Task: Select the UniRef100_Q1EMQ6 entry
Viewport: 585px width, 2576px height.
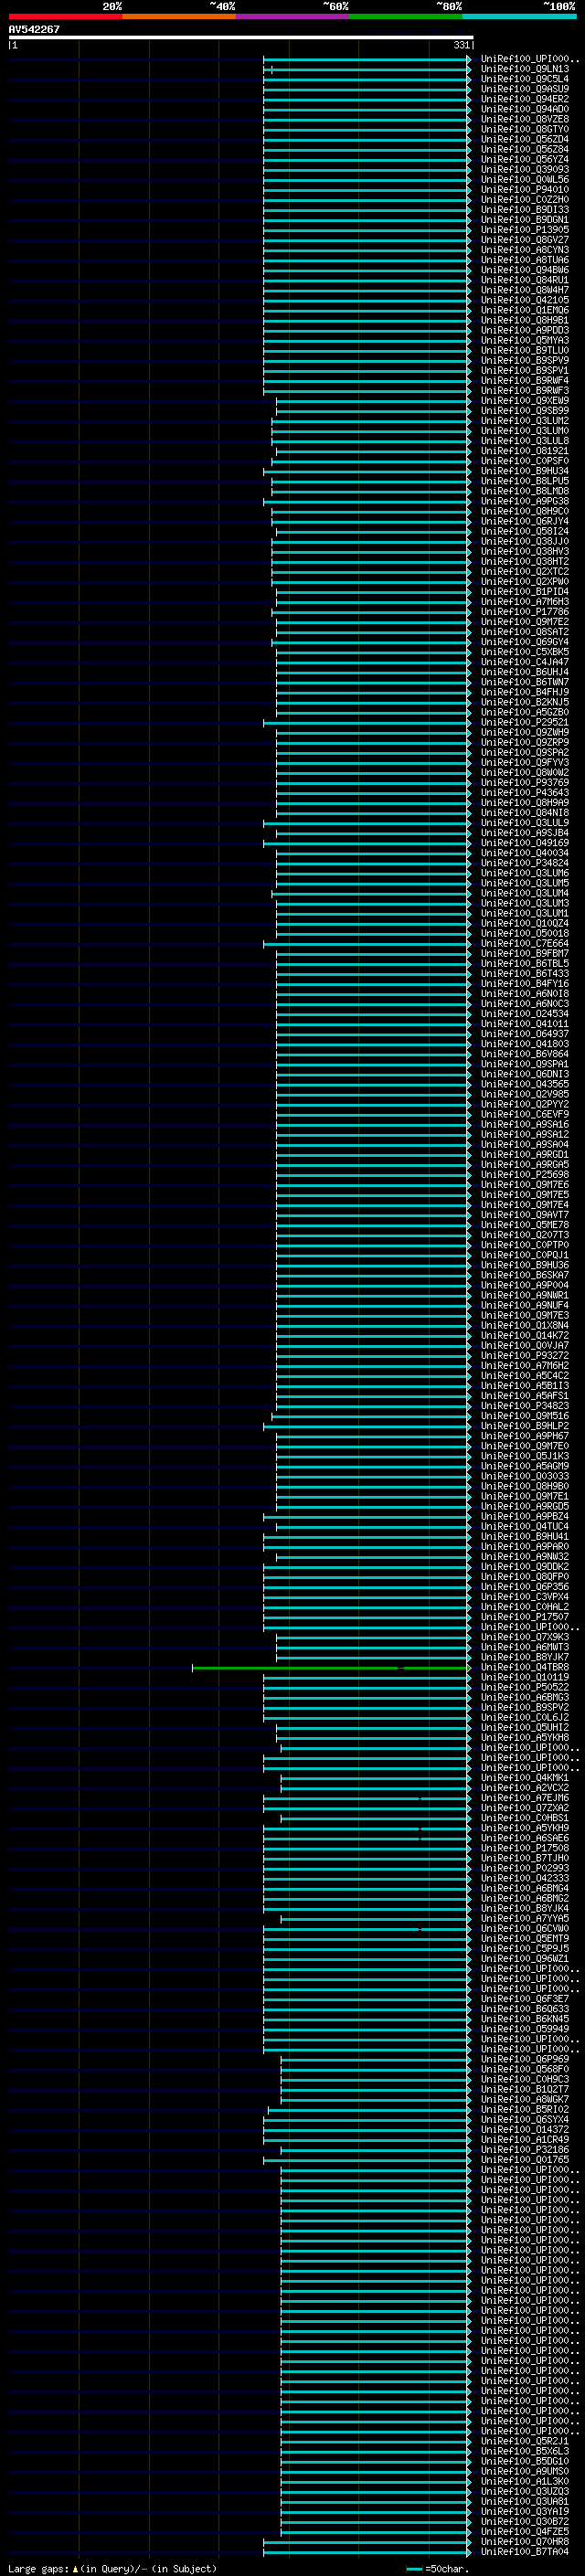Action: pos(525,310)
